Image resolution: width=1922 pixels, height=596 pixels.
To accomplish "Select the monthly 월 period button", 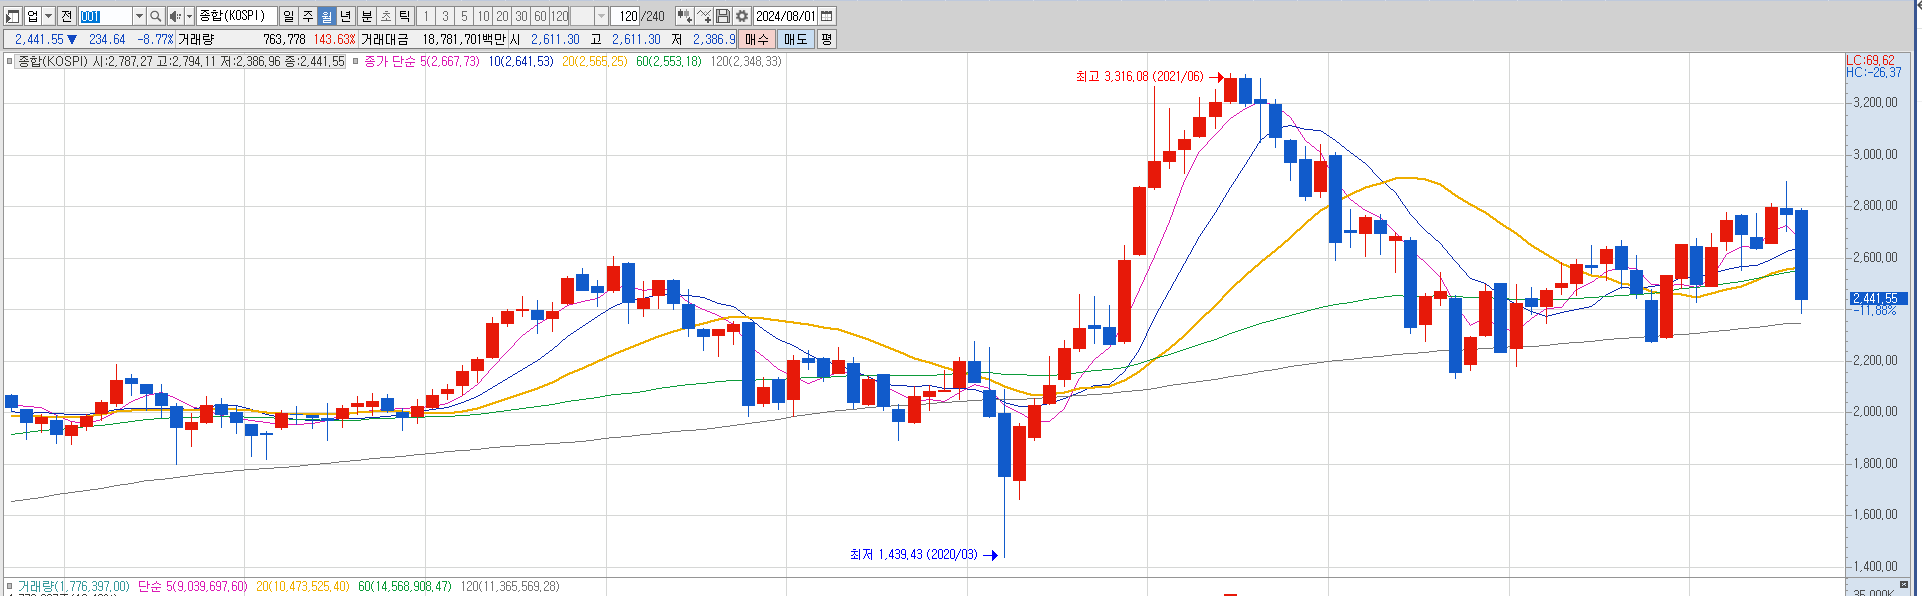I will coord(327,16).
